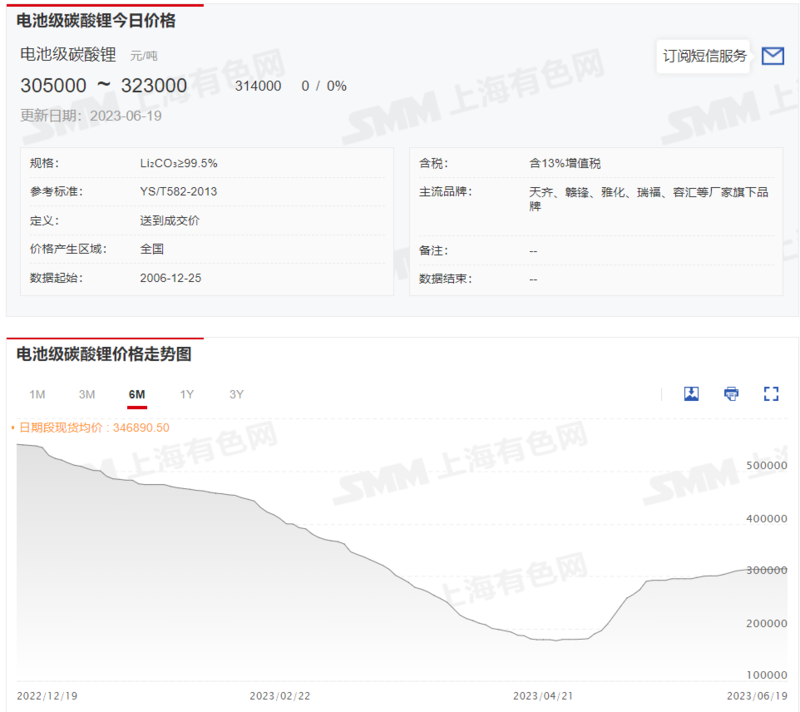Save the chart as an image
The height and width of the screenshot is (712, 800).
click(x=691, y=394)
